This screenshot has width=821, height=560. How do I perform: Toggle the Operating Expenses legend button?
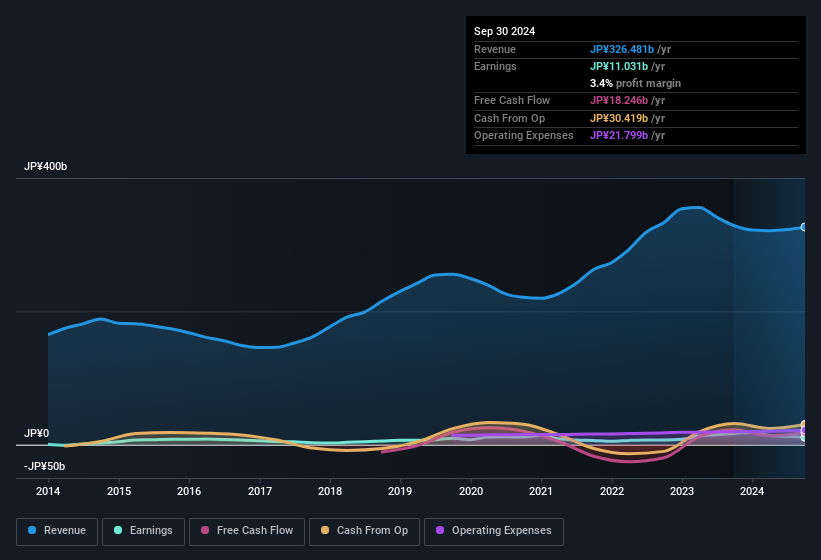pyautogui.click(x=494, y=531)
